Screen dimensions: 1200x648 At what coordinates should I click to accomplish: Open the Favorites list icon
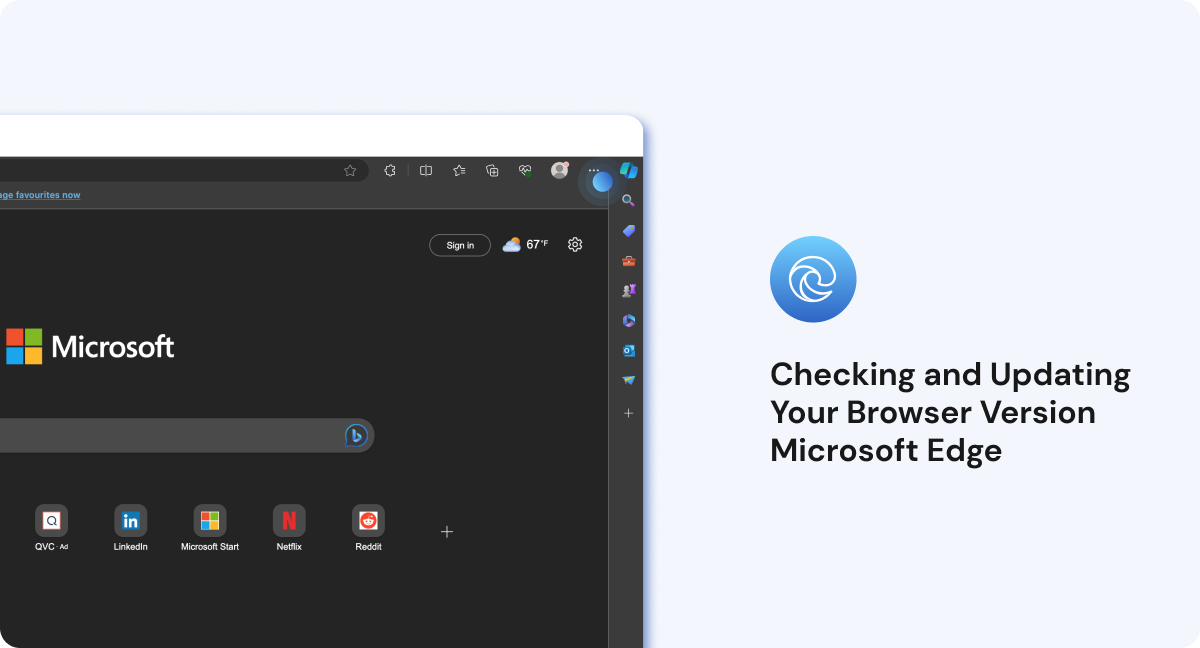459,171
